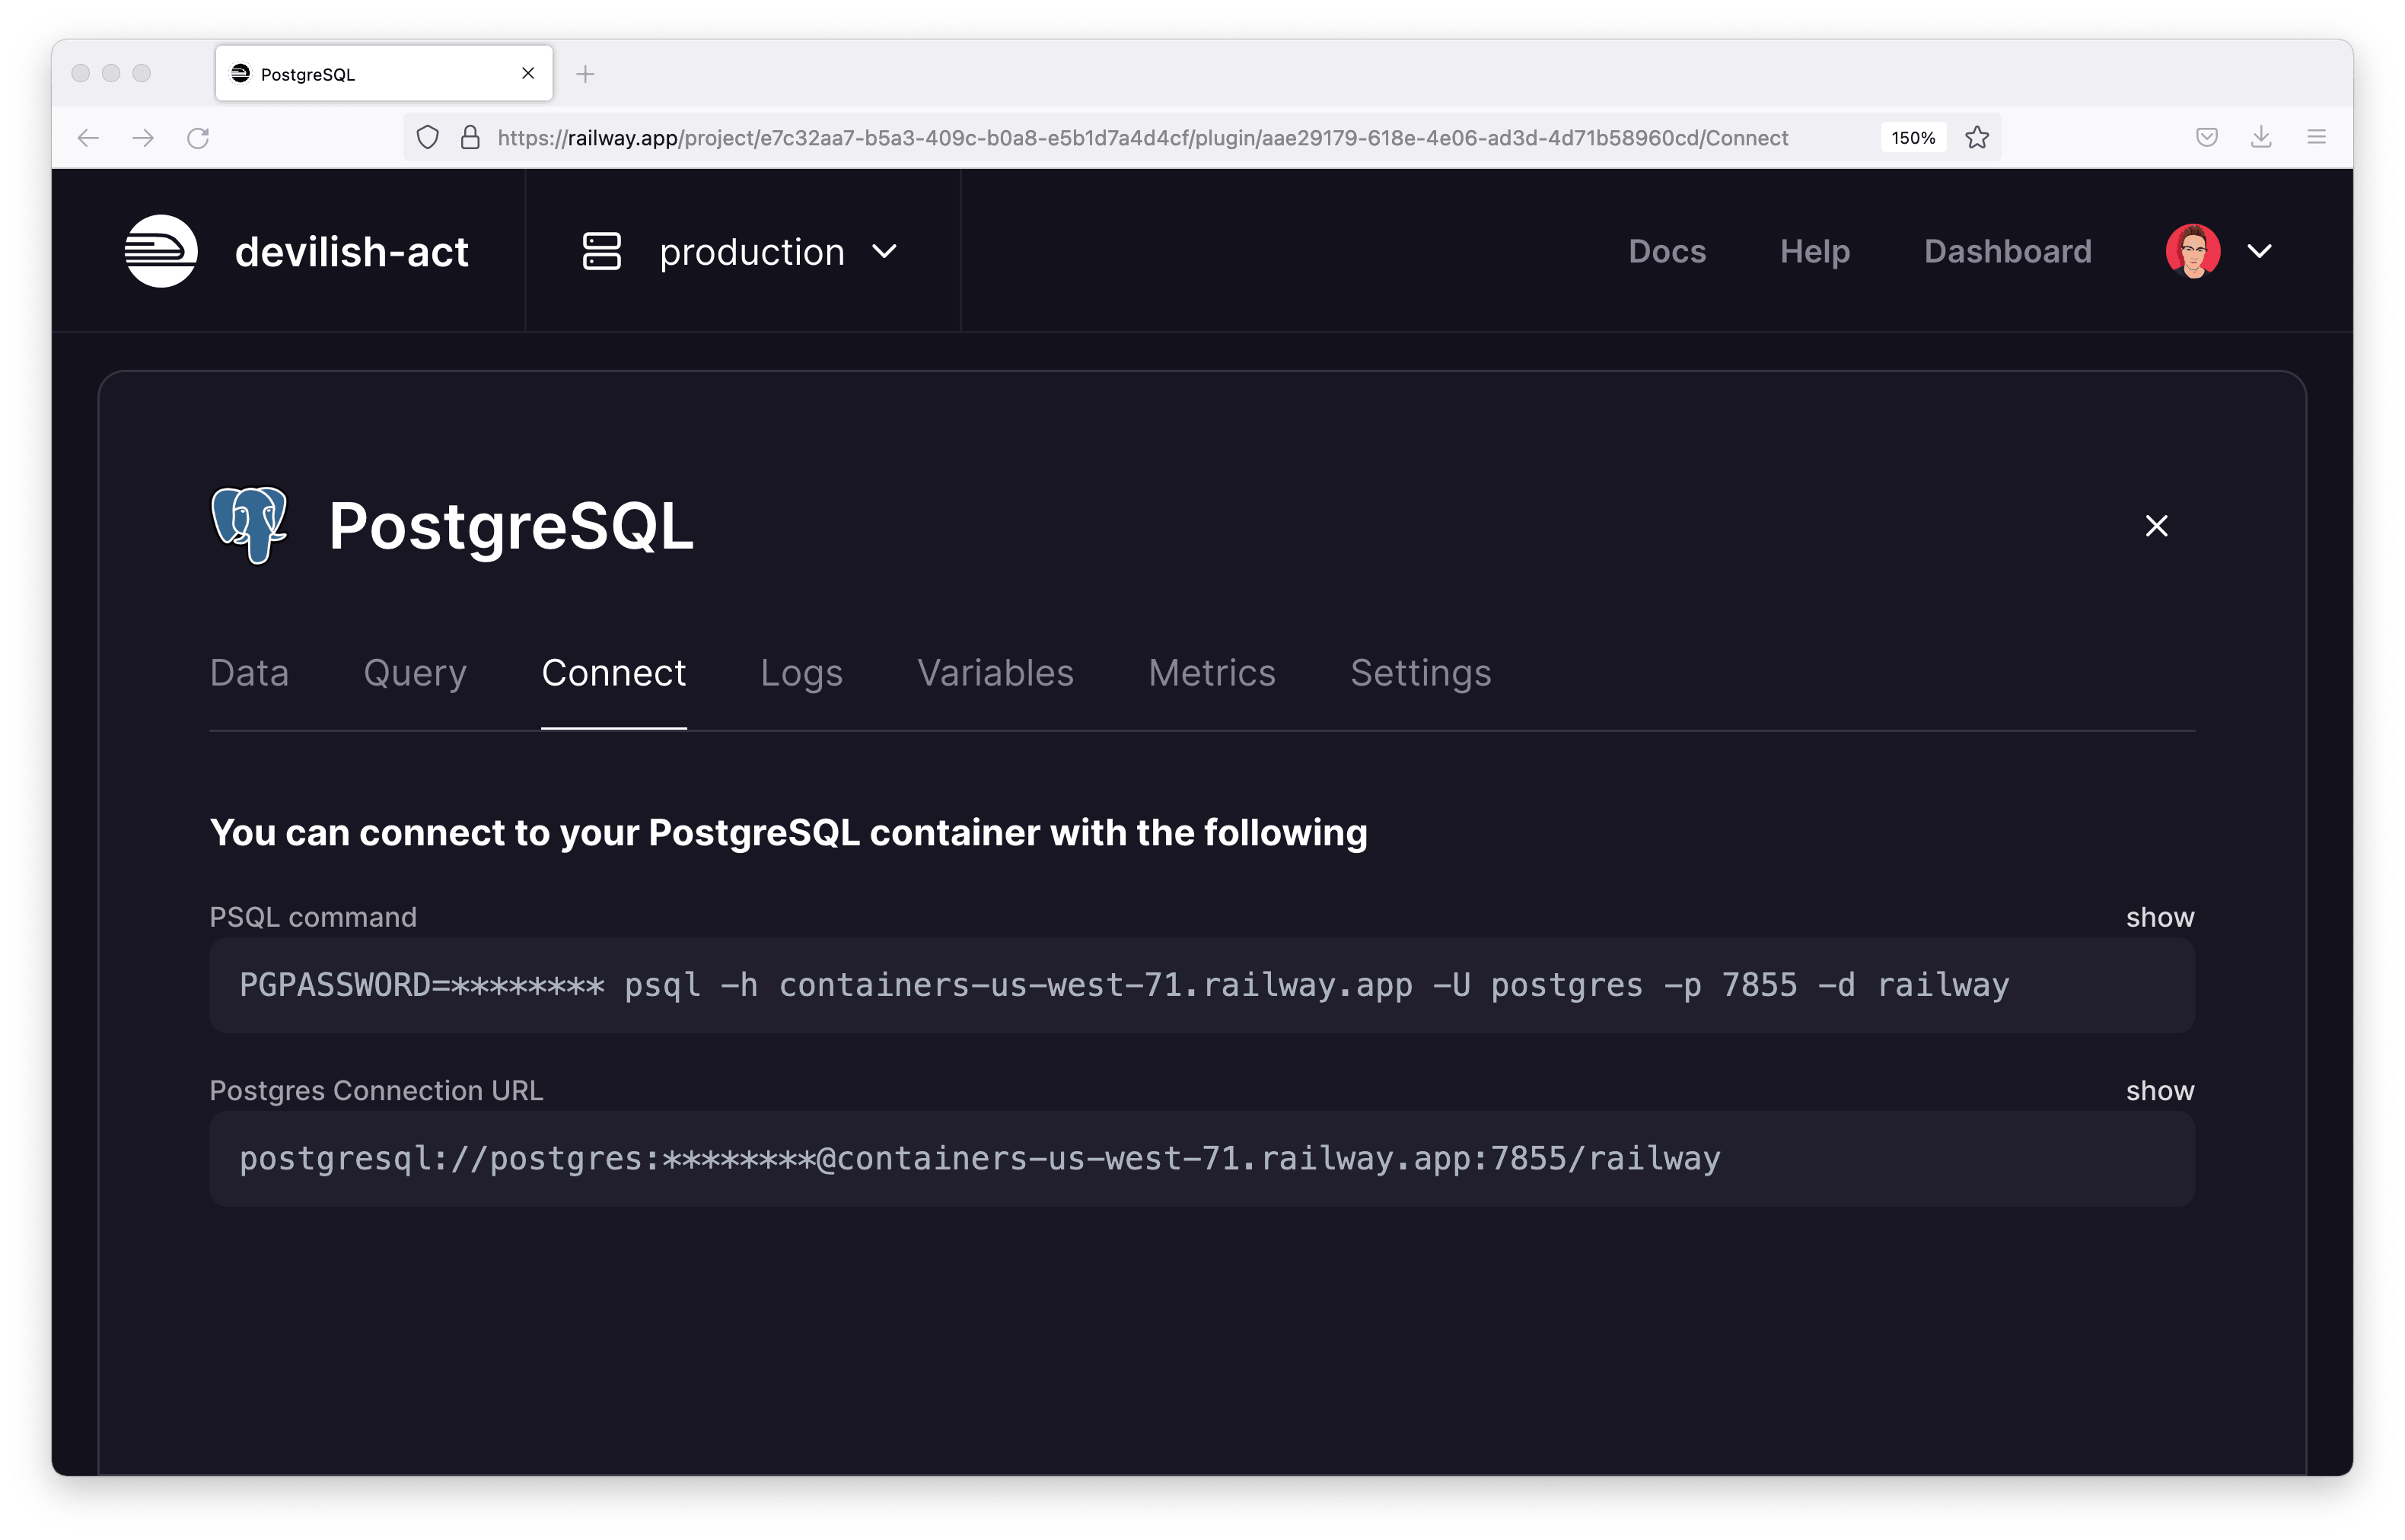
Task: Click the PostgreSQL elephant logo
Action: tap(249, 525)
